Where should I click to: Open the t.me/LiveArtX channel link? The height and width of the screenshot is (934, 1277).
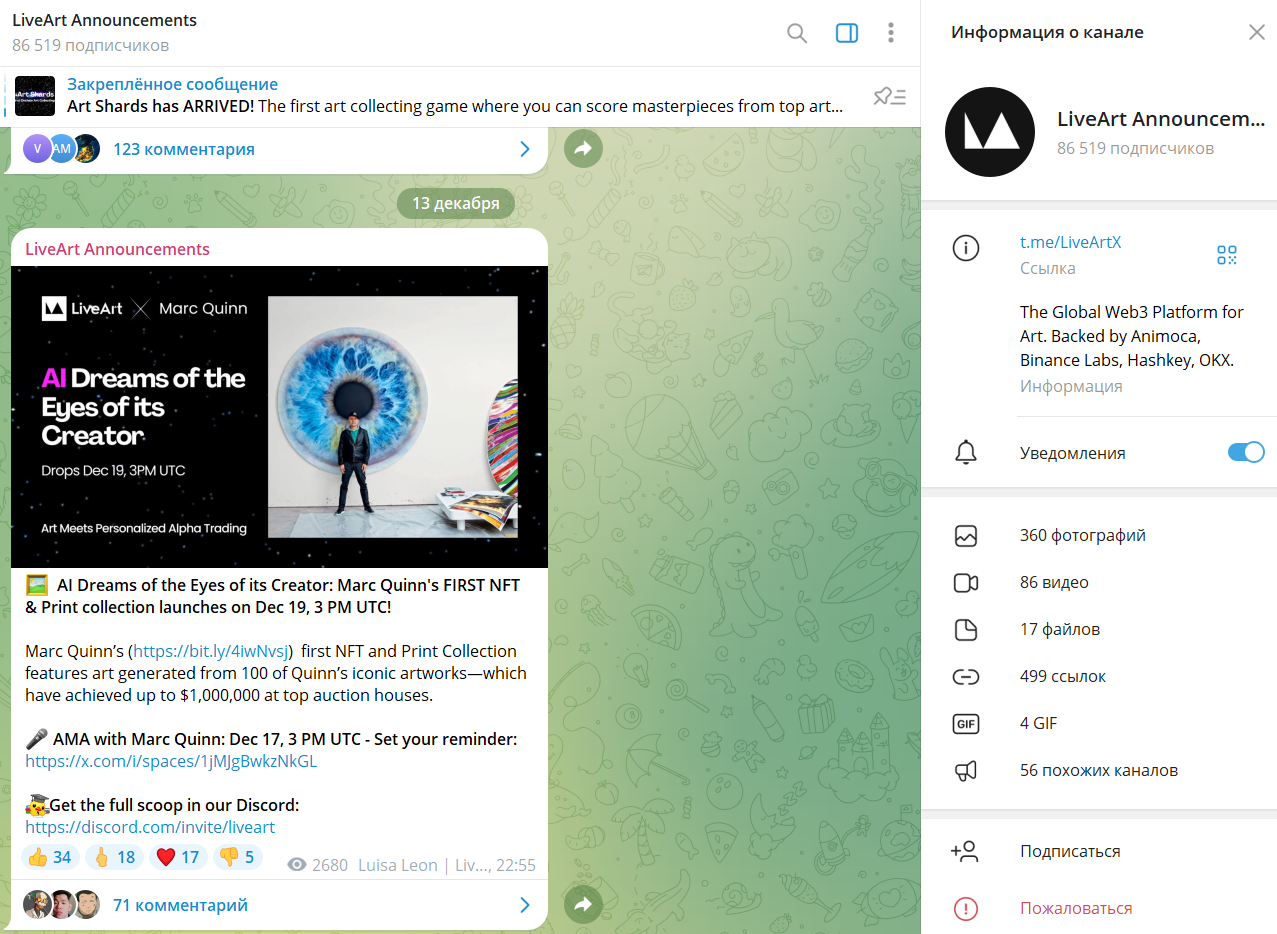[1070, 242]
